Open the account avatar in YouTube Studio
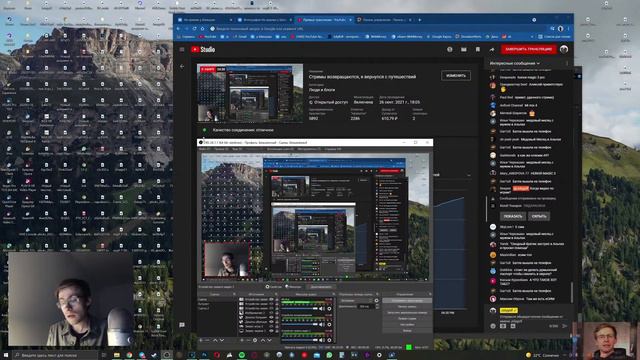Screen dimensions: 640x360 pos(564,49)
